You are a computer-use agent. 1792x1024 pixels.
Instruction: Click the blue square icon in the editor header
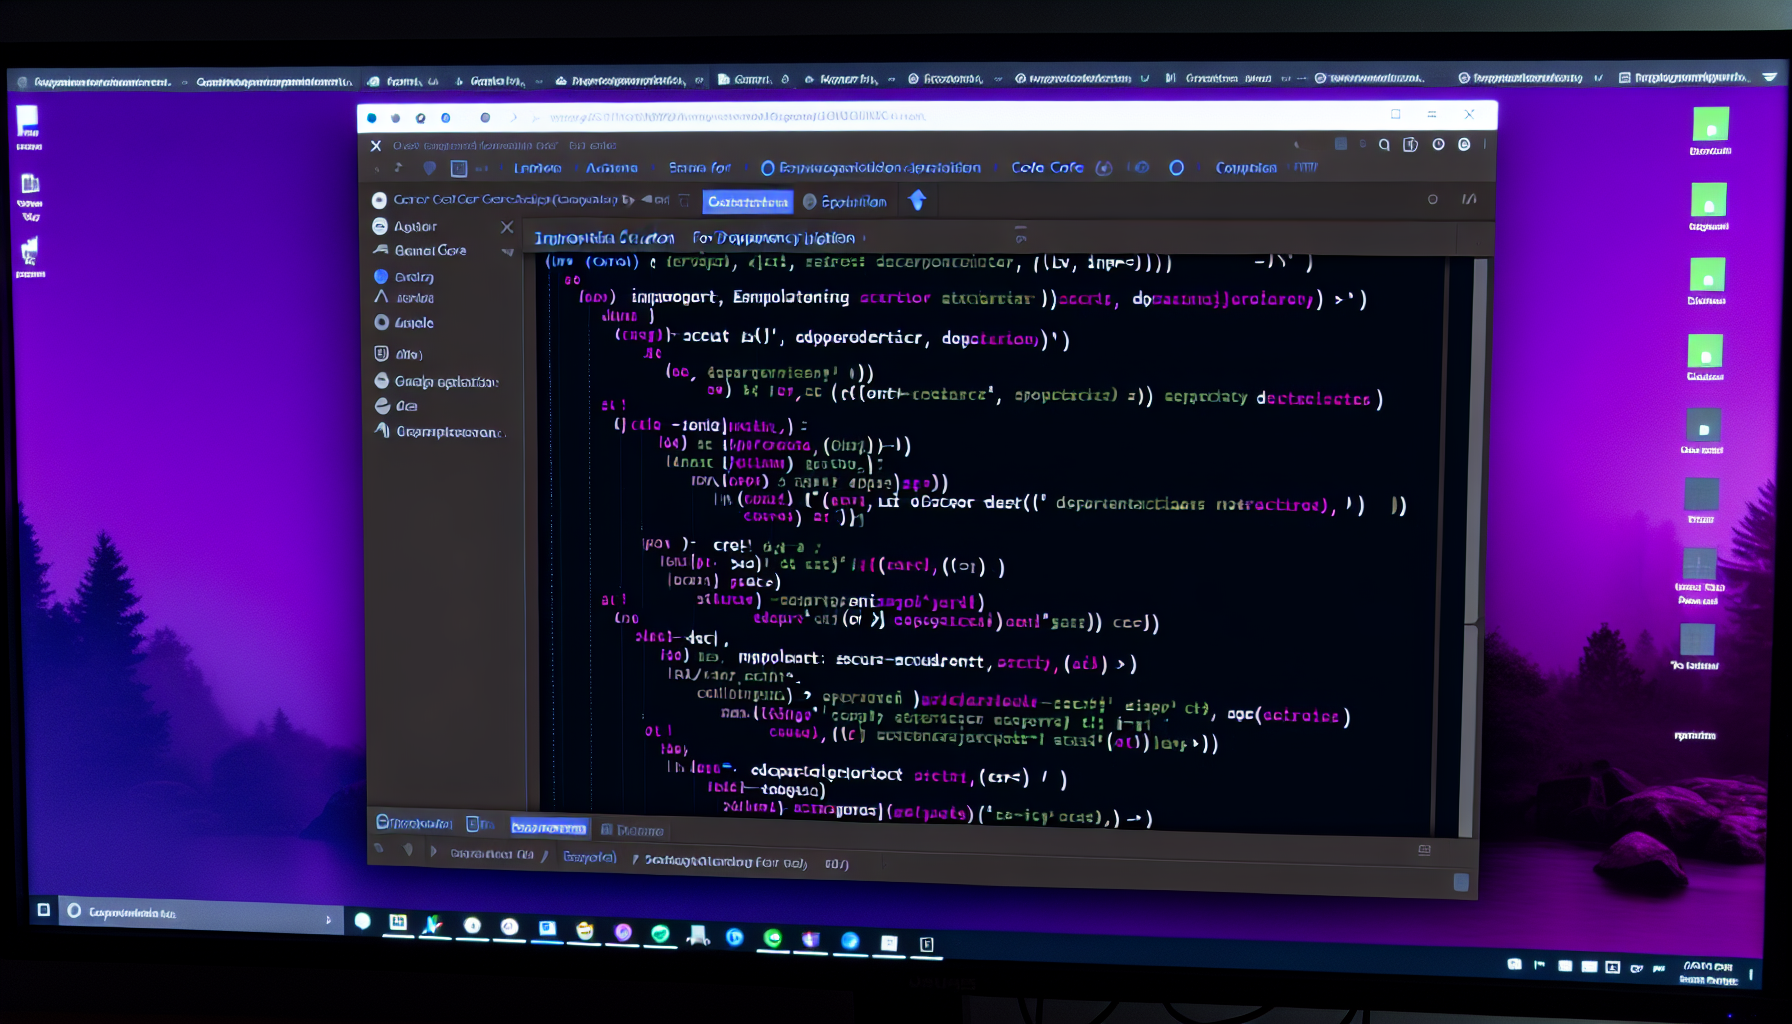click(1340, 144)
